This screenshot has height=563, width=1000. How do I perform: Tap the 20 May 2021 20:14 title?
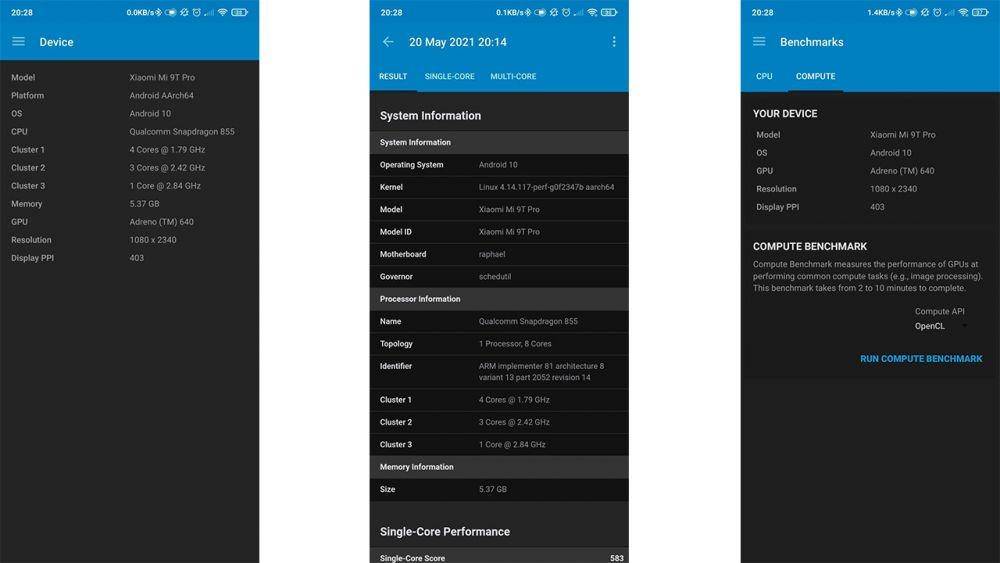458,42
